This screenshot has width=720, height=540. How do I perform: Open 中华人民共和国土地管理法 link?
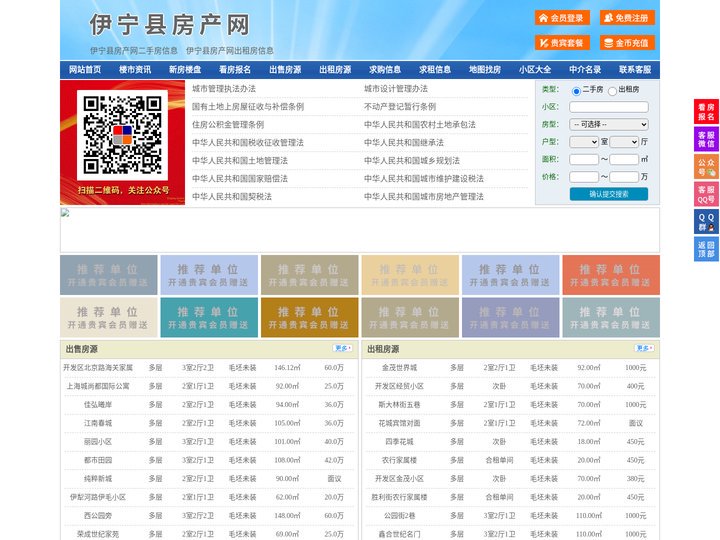tap(240, 160)
